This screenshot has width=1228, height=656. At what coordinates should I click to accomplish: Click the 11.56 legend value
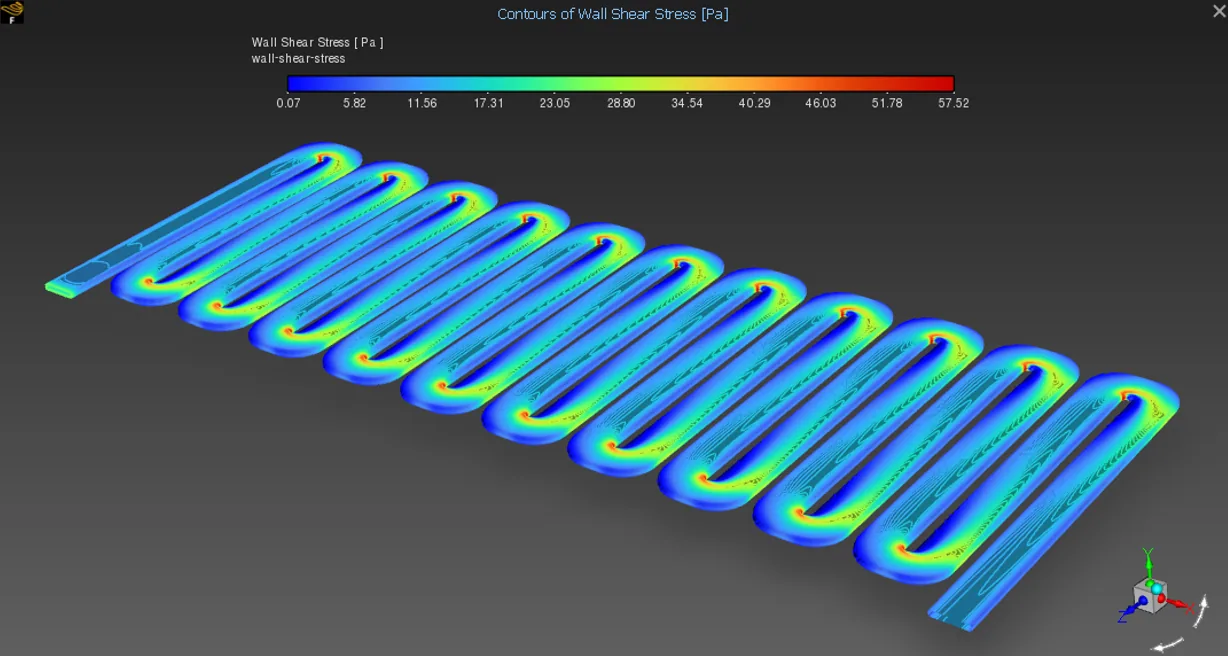[421, 103]
